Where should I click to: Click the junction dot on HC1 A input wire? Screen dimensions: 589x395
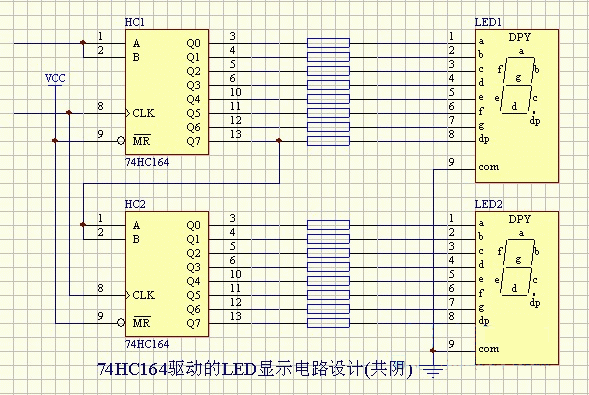tap(83, 43)
